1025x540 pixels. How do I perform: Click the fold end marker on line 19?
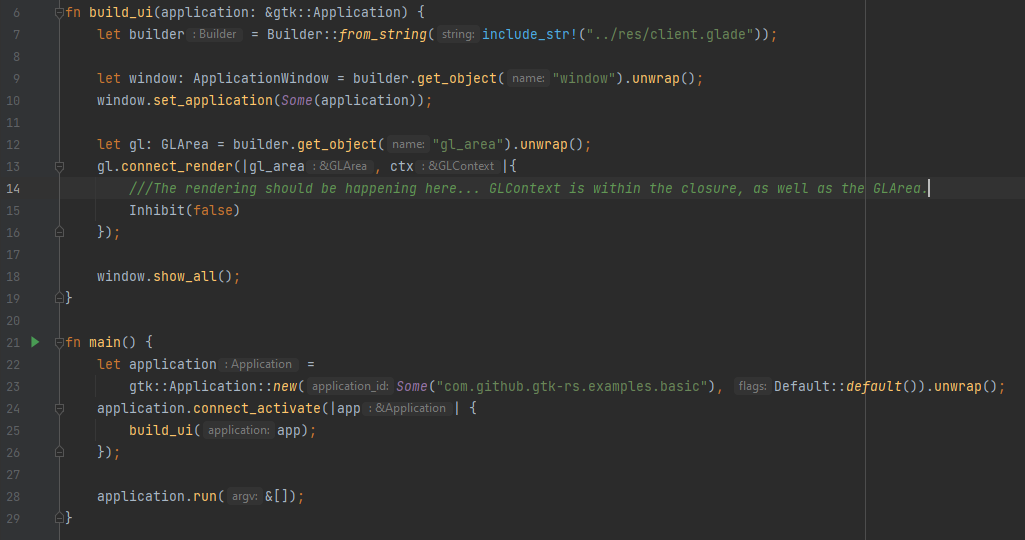pyautogui.click(x=59, y=298)
